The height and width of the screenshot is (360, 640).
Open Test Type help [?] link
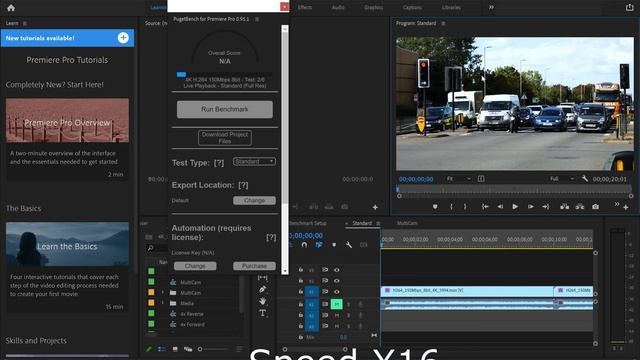219,163
